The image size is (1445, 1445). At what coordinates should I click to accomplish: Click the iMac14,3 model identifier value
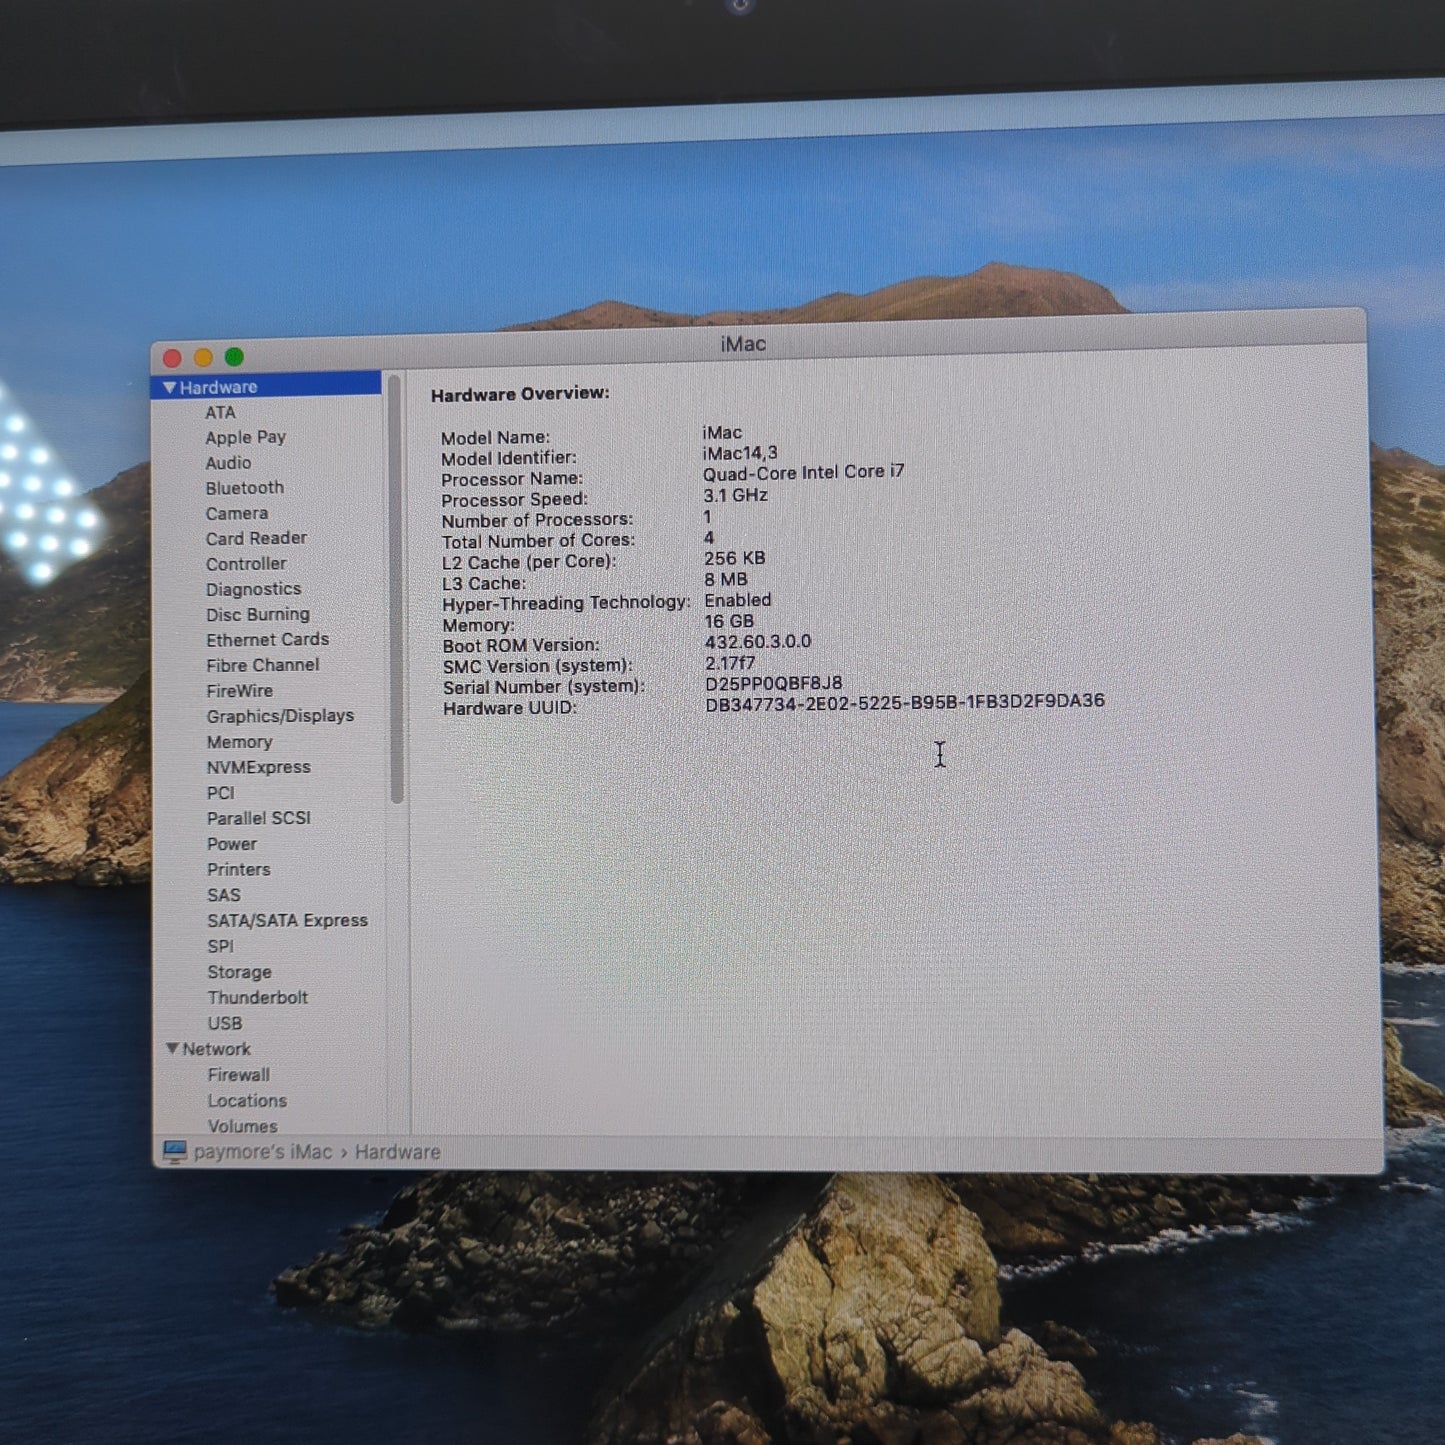[x=739, y=453]
